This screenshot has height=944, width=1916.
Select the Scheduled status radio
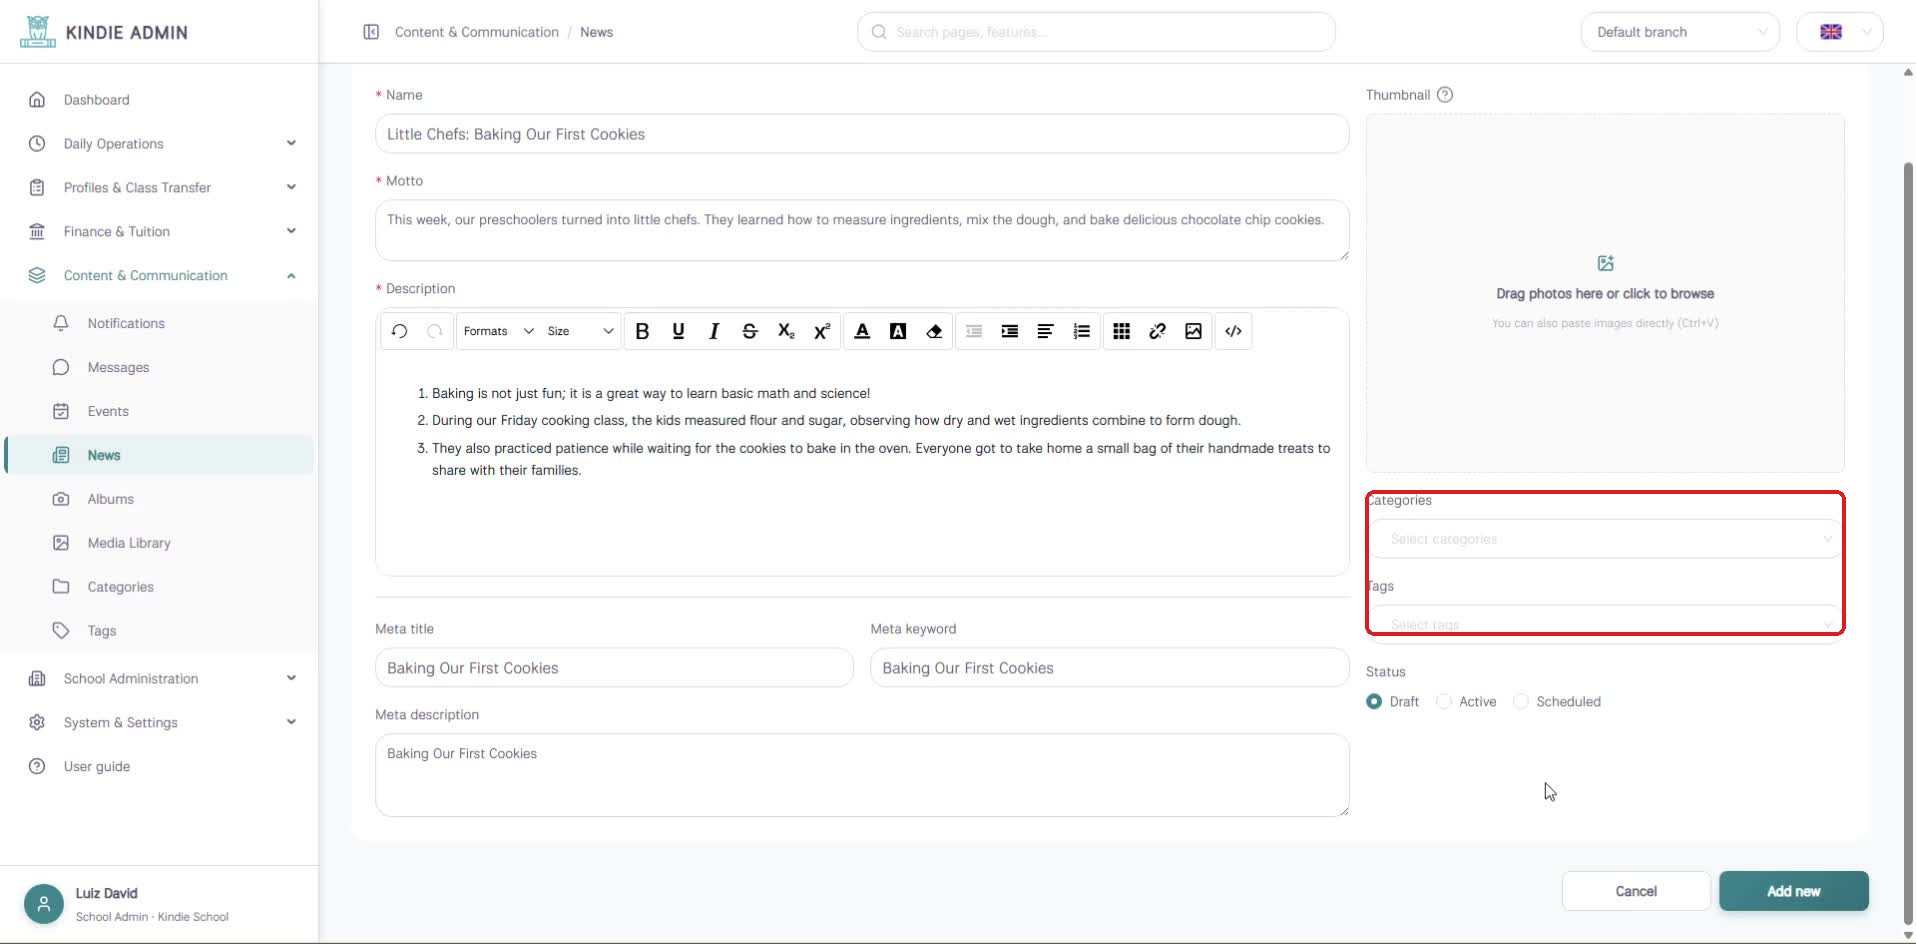point(1521,702)
